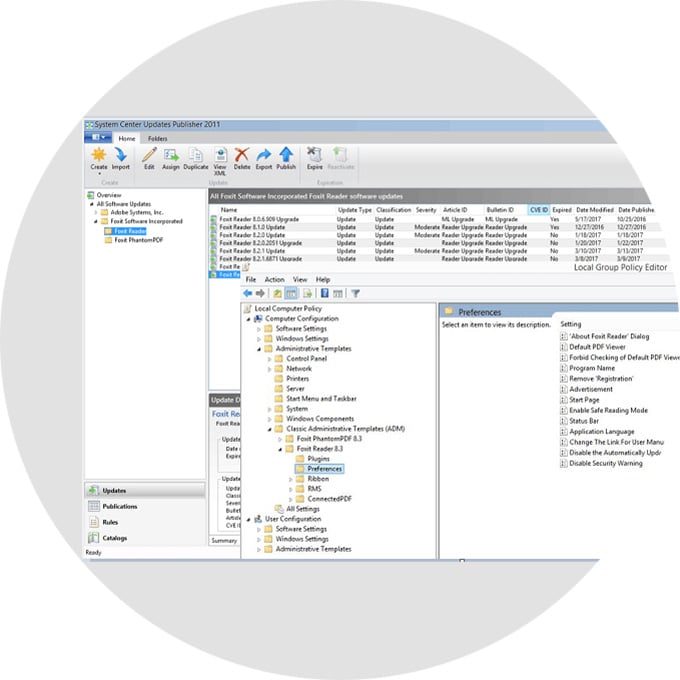The image size is (680, 680).
Task: Select User Configuration node
Action: point(293,519)
